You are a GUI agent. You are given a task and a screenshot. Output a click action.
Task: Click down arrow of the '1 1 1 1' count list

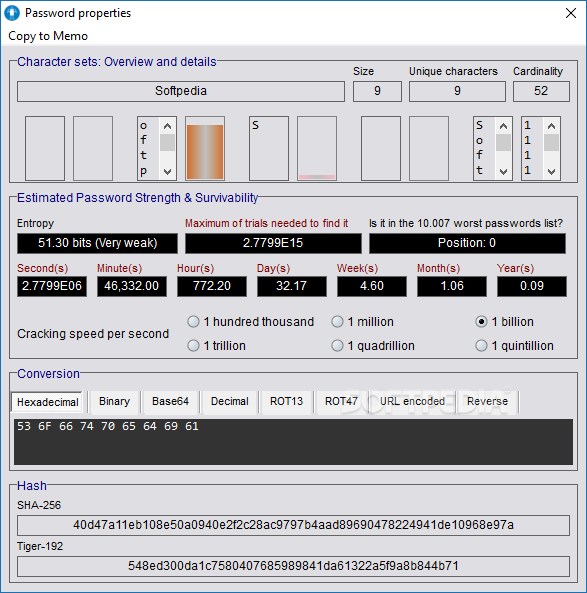coord(551,171)
